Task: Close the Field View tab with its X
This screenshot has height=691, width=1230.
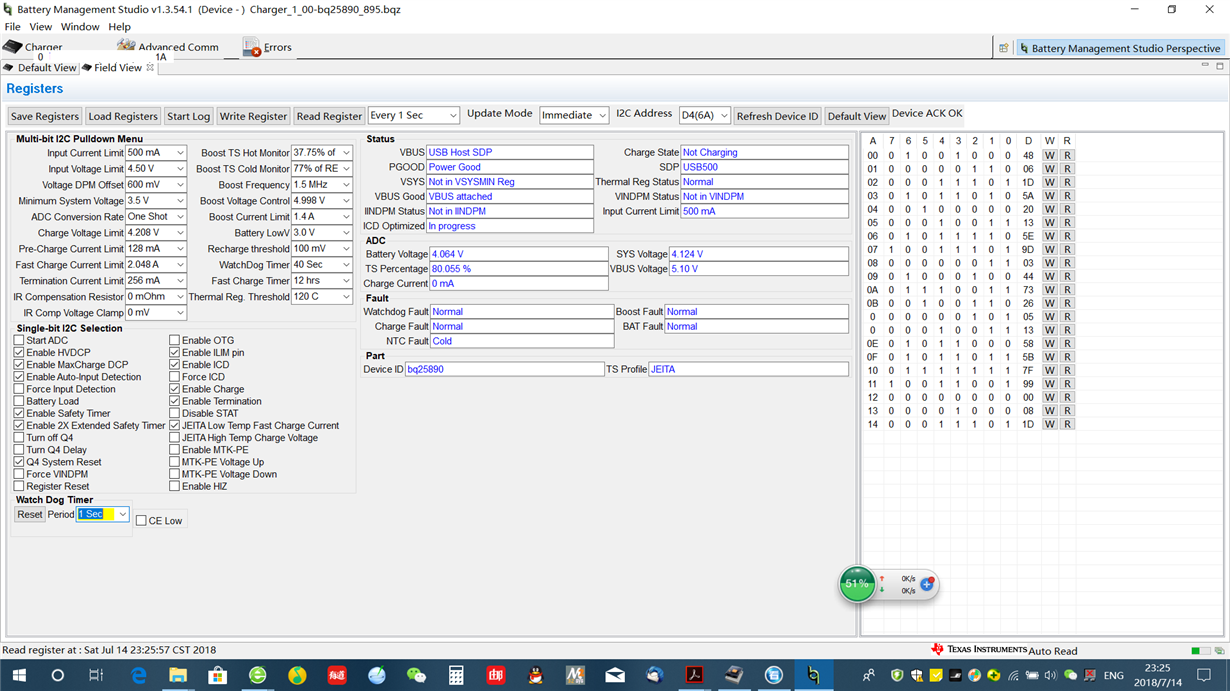Action: point(150,67)
